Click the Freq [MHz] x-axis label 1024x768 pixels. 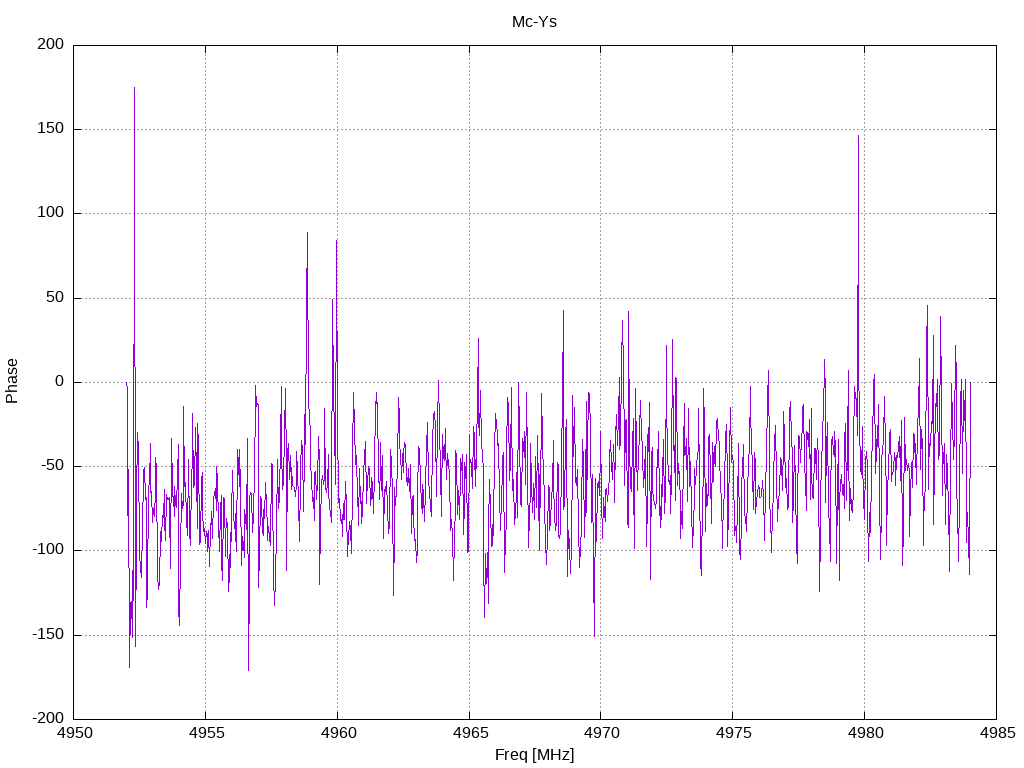[x=534, y=755]
